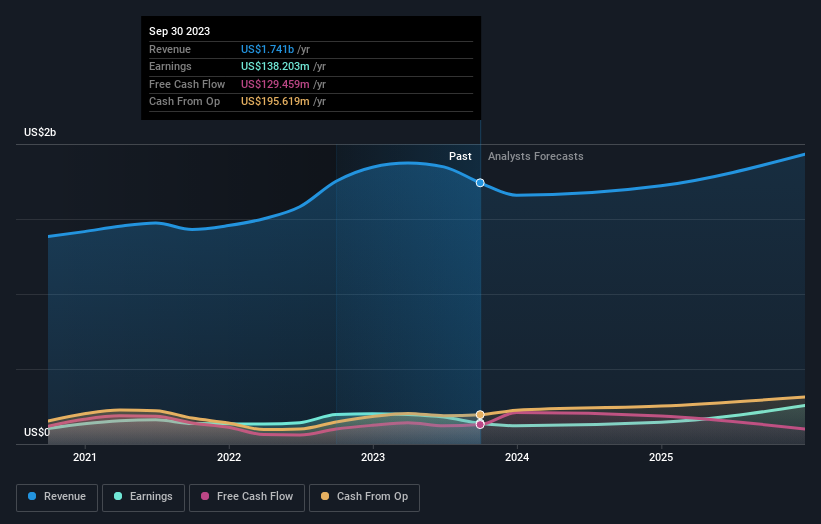Click the US$0 y-axis label
Viewport: 821px width, 524px height.
[x=37, y=432]
